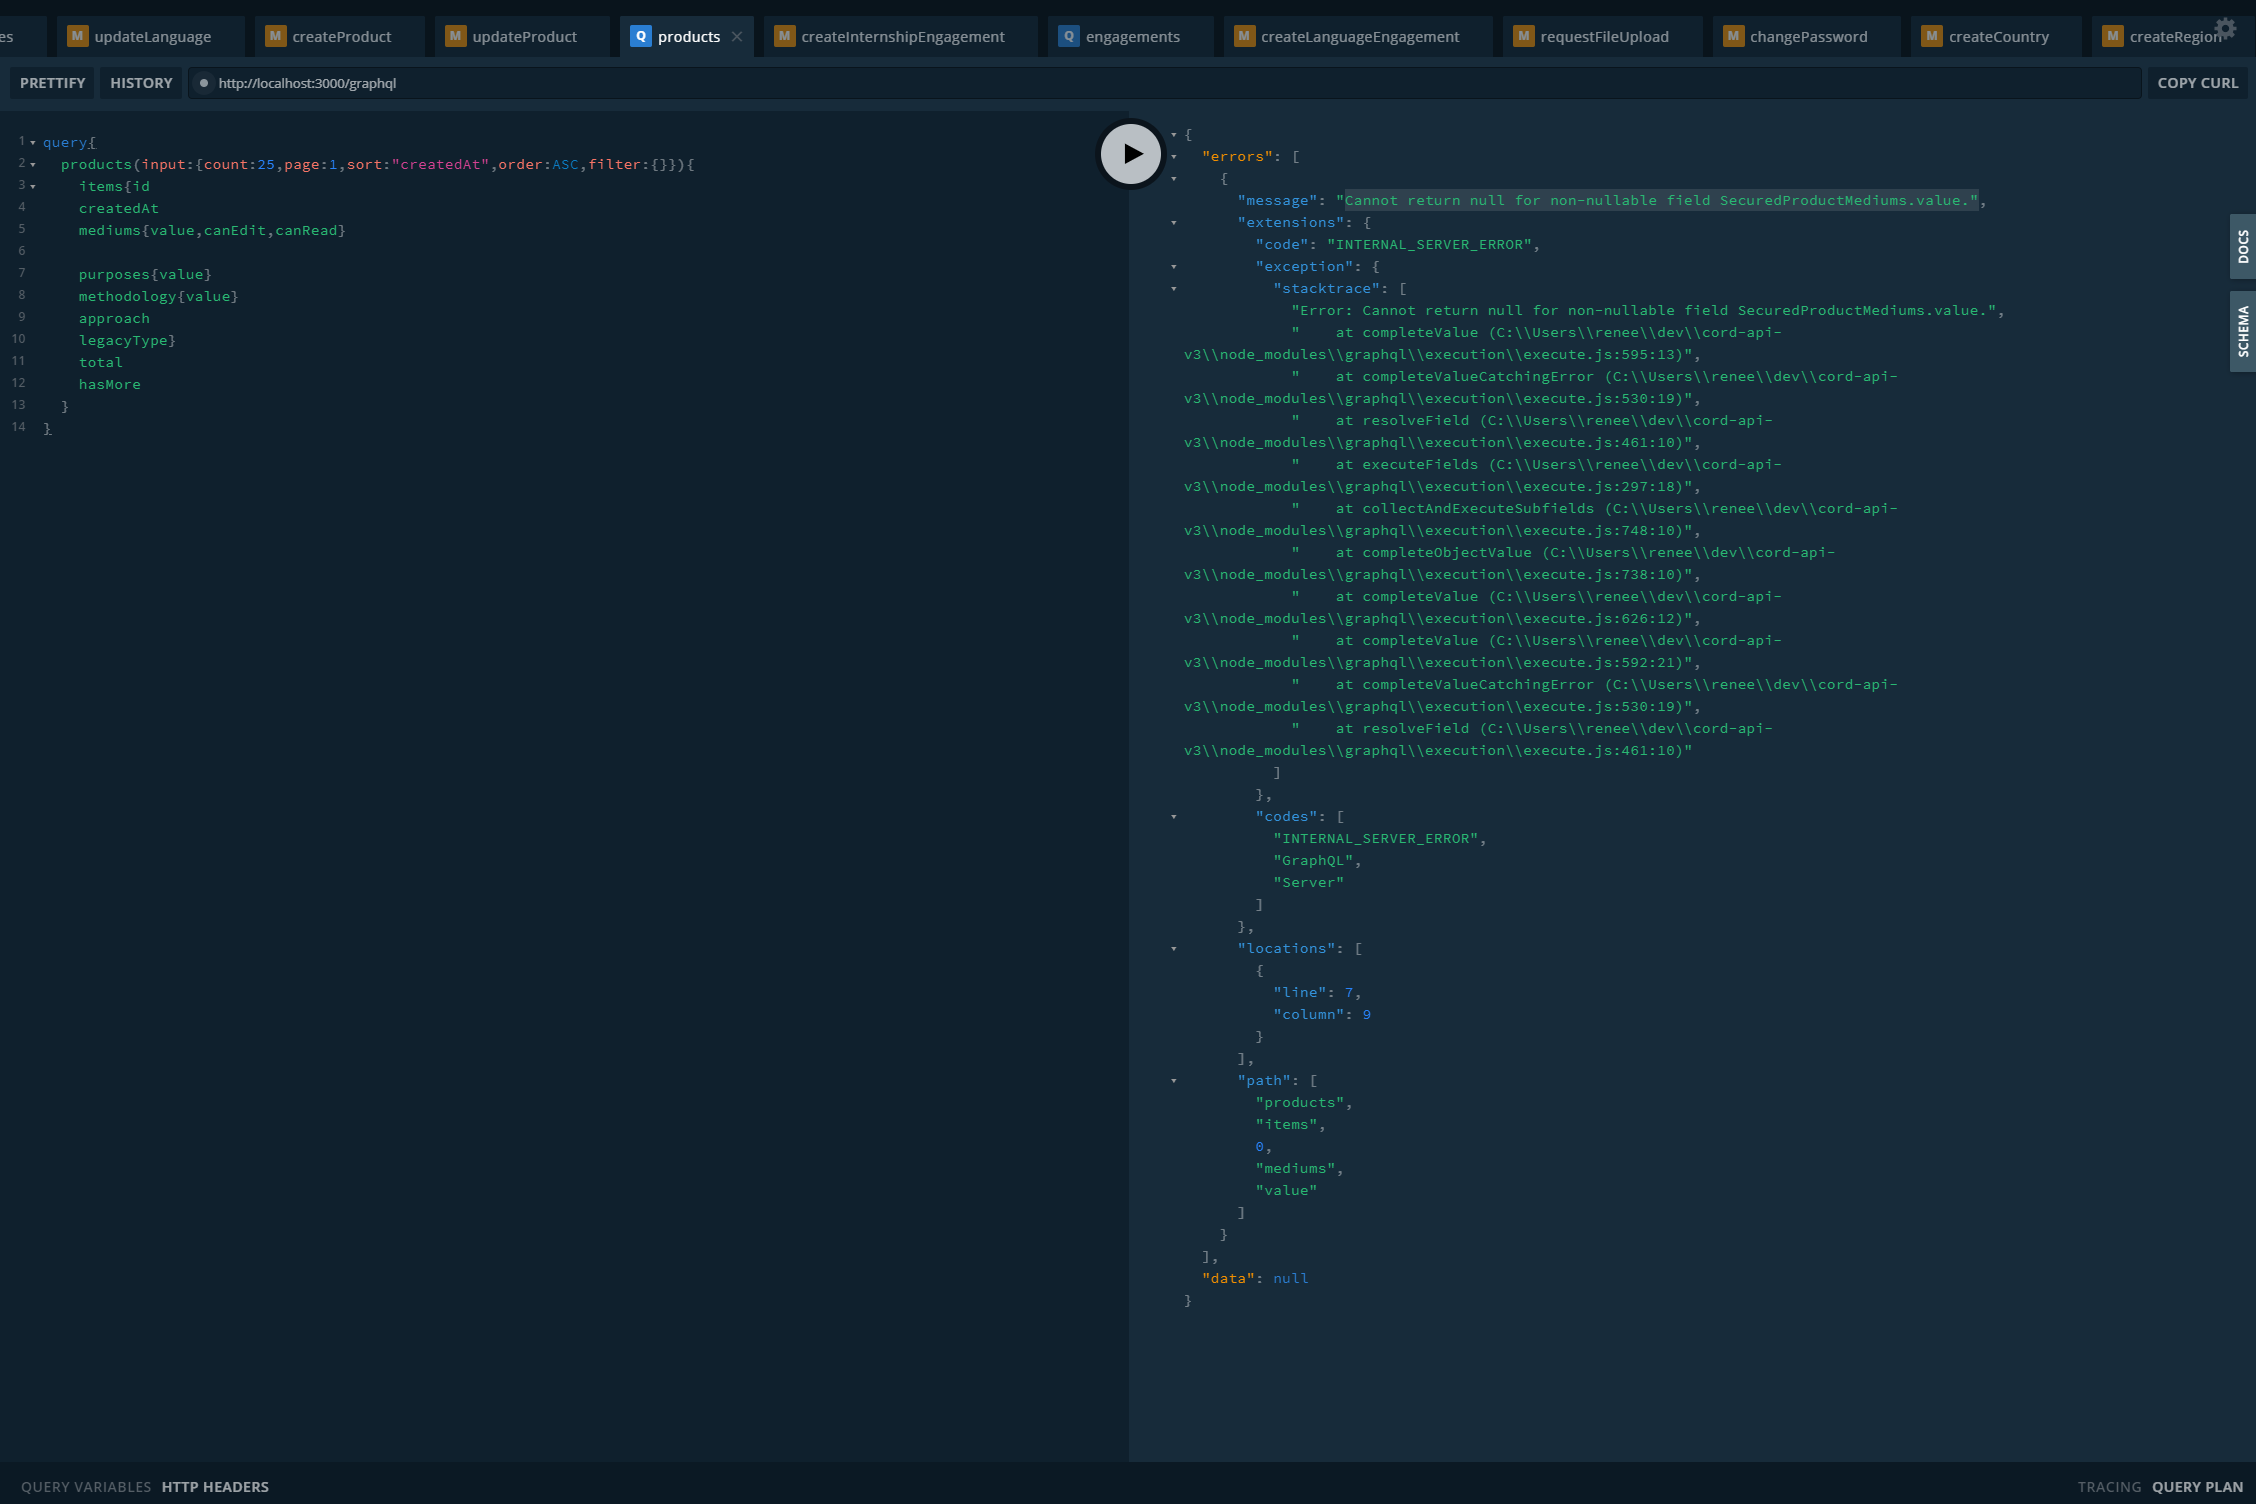Open the SCHEMA side panel
Viewport: 2256px width, 1504px height.
[x=2243, y=331]
